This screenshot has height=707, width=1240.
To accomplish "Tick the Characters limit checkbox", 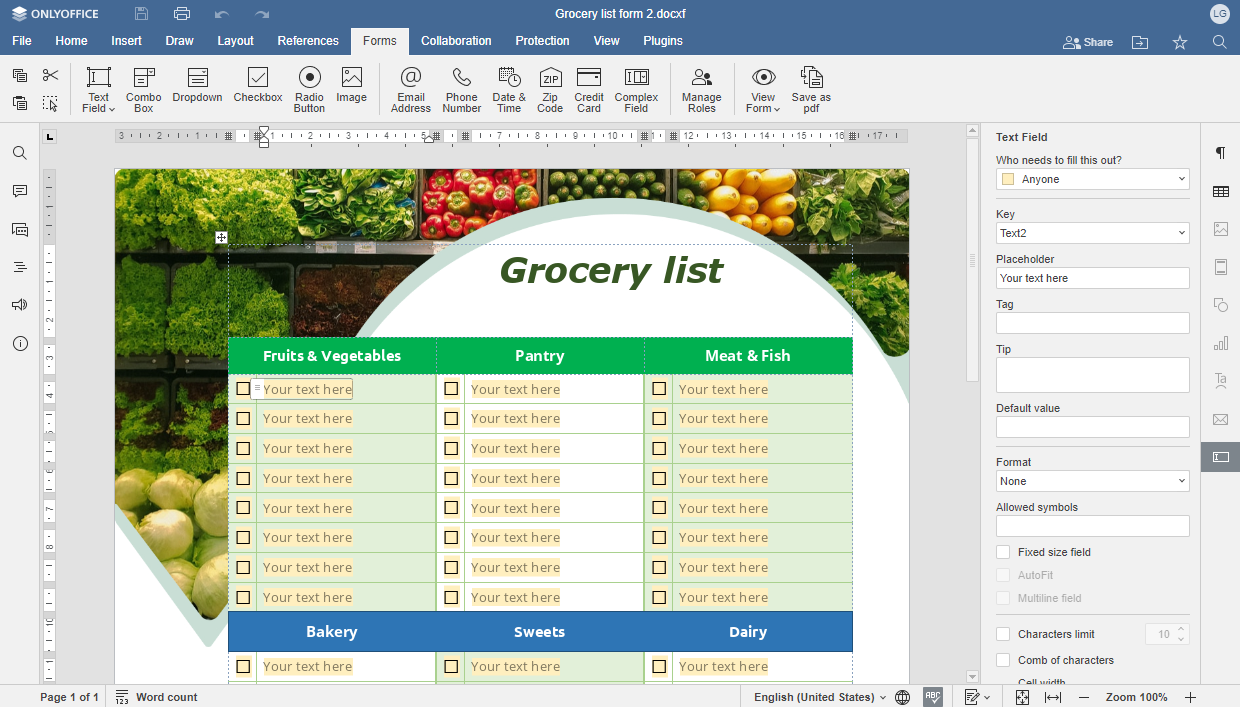I will pyautogui.click(x=1003, y=634).
